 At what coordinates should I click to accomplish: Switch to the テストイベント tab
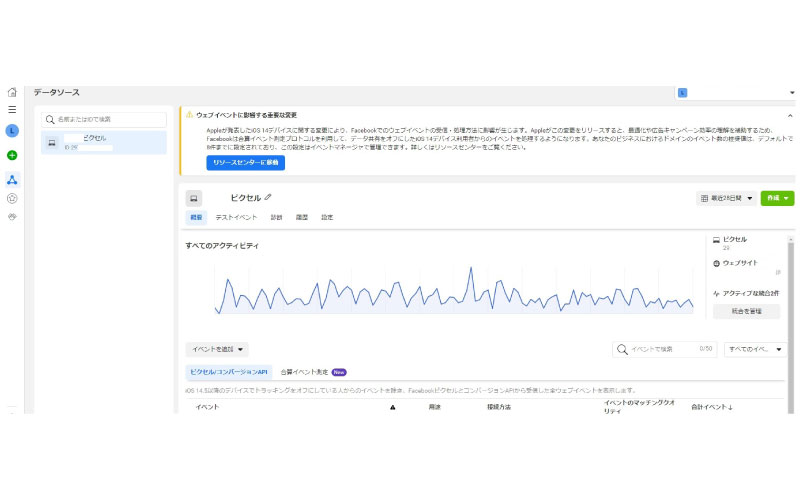tap(236, 217)
